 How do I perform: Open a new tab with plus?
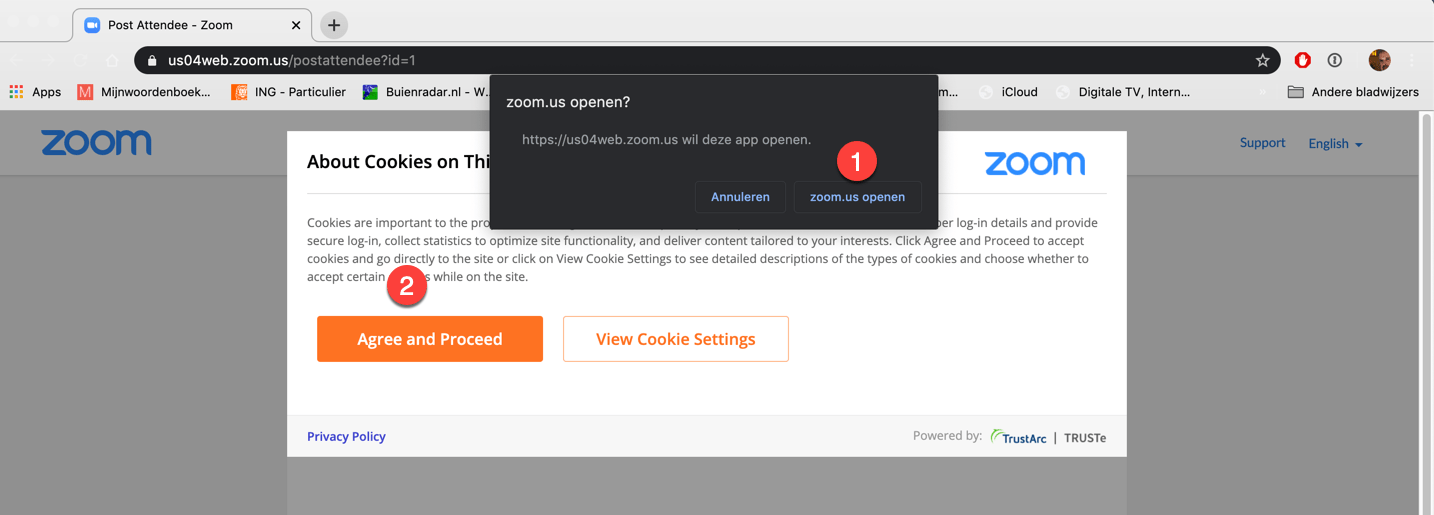(x=334, y=25)
